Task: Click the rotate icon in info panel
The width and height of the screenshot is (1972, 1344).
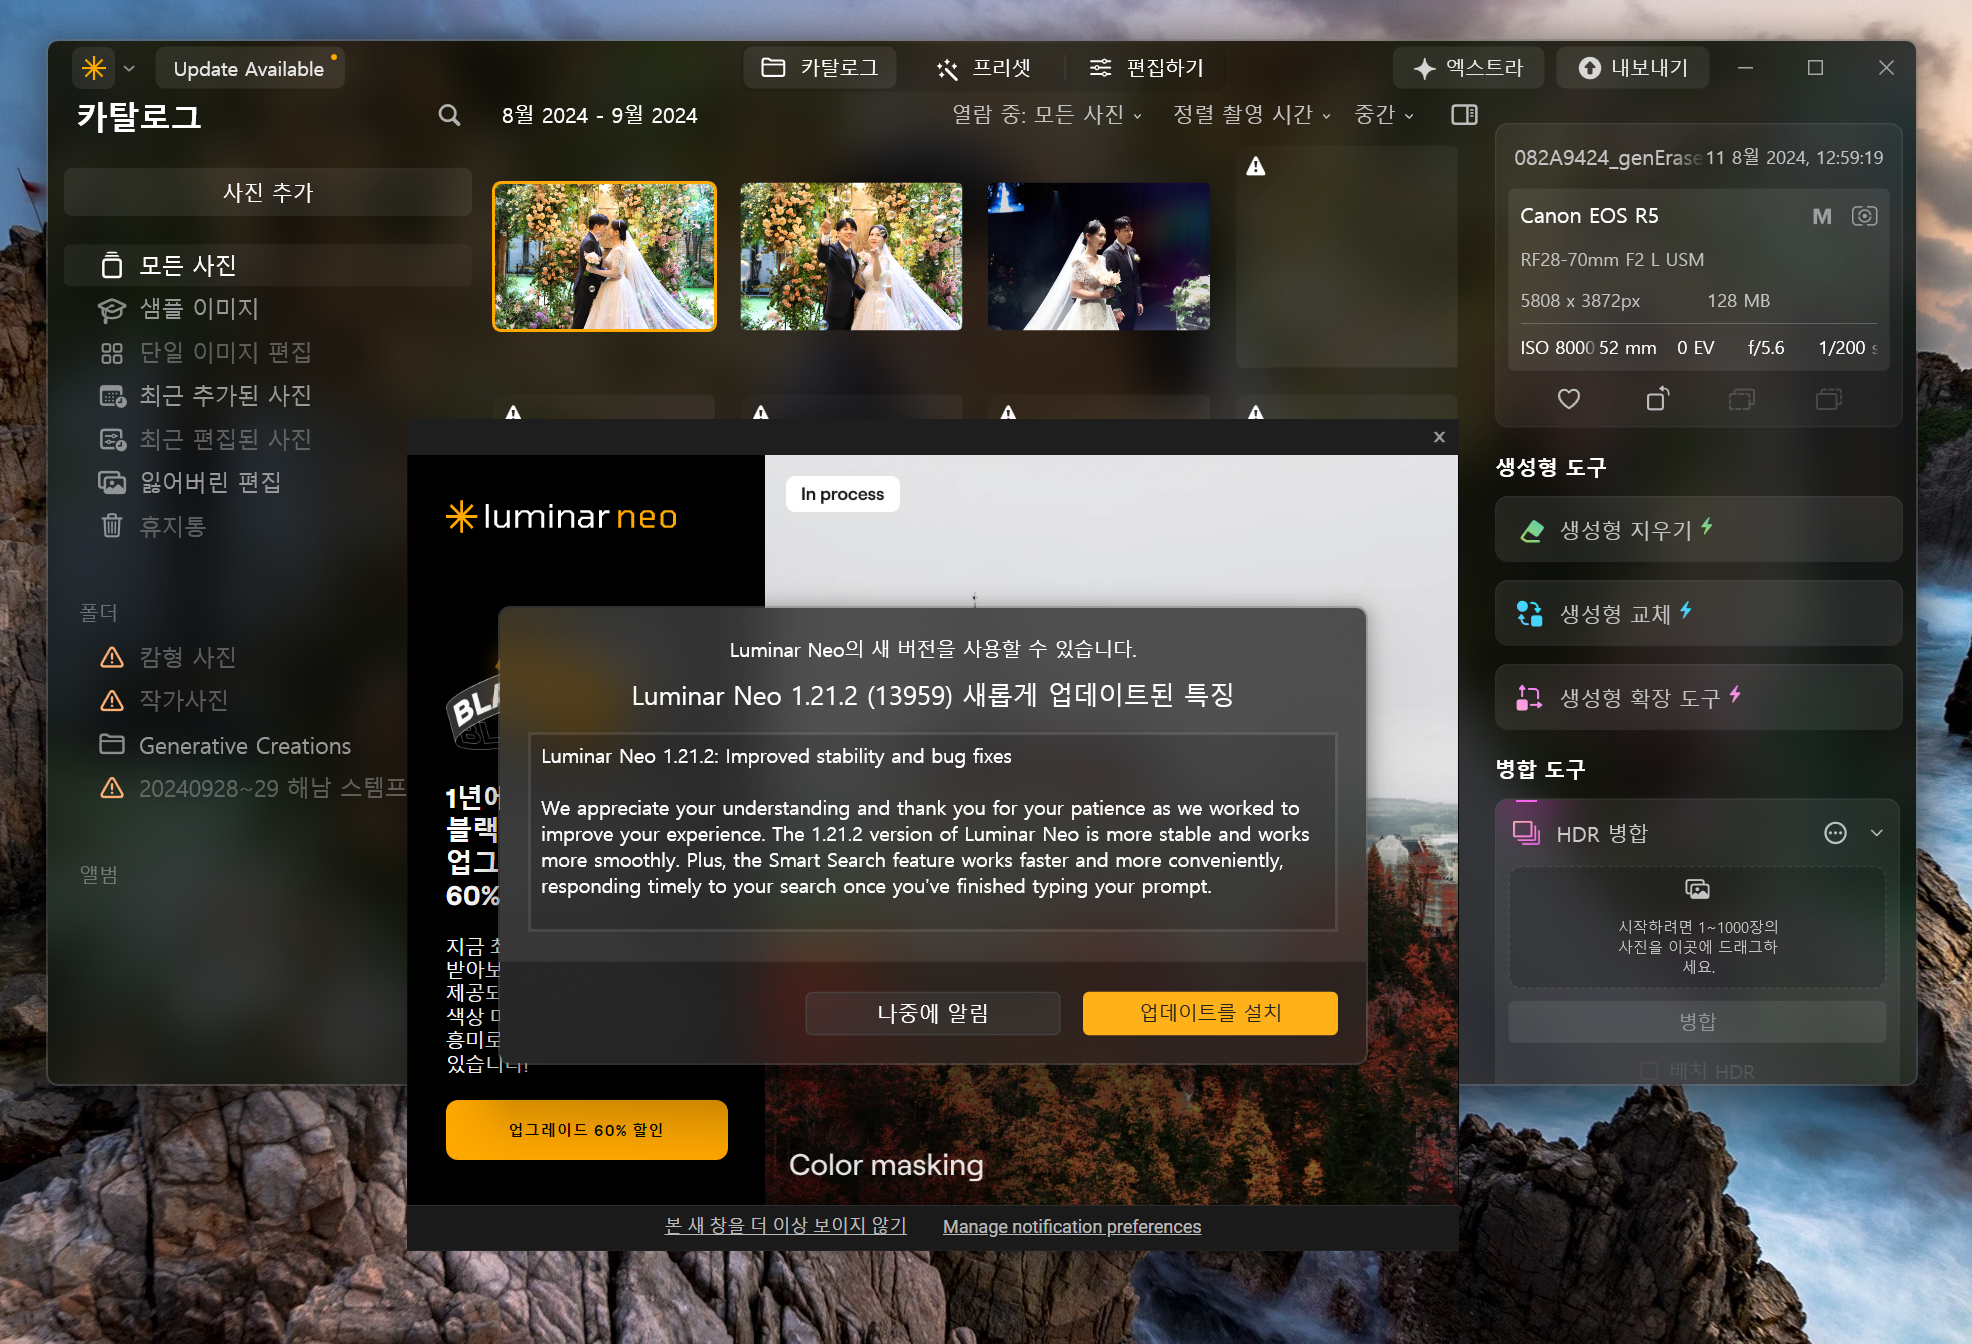Action: pyautogui.click(x=1657, y=399)
